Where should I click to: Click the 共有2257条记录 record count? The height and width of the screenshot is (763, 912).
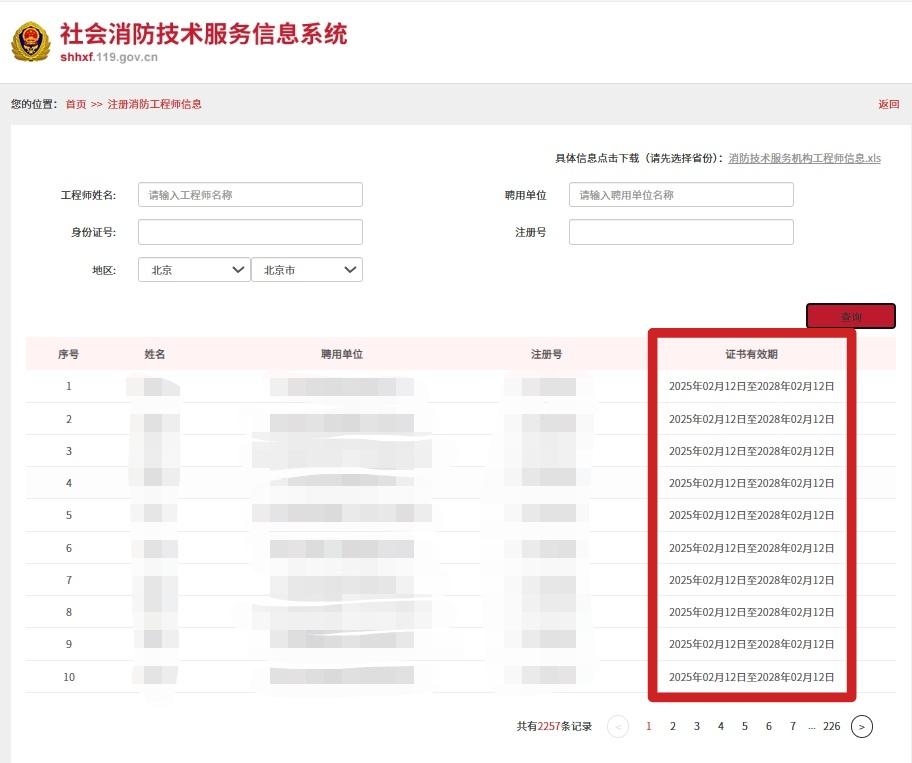(554, 726)
